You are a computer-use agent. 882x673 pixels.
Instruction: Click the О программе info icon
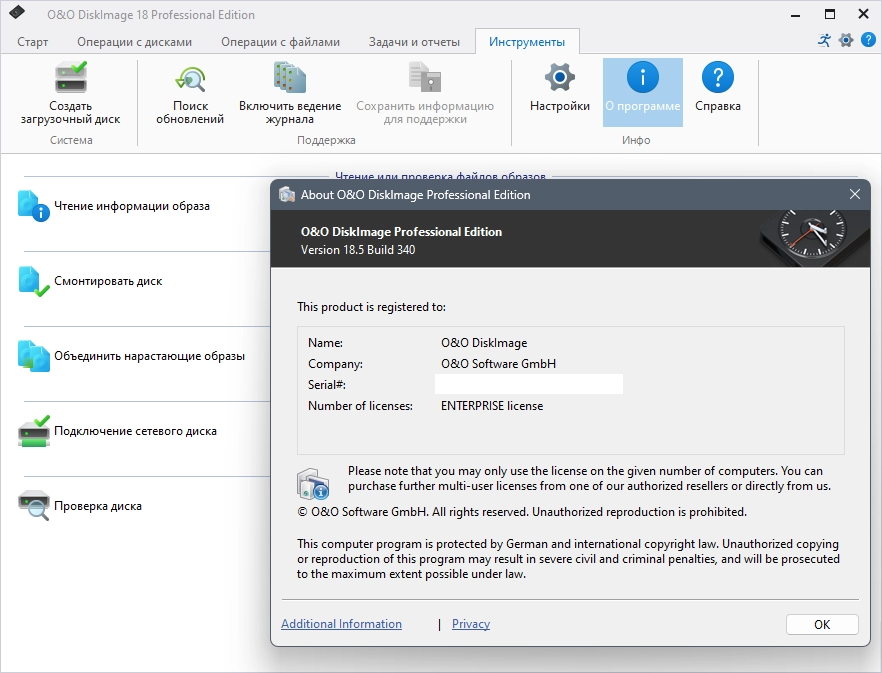pos(642,77)
